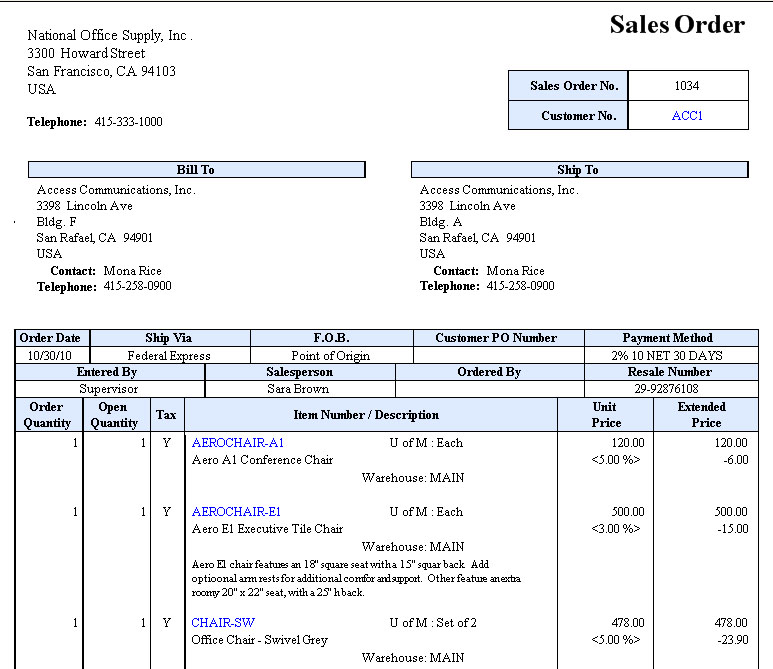The image size is (773, 669).
Task: Select salesperson Sara Brown
Action: (x=299, y=389)
